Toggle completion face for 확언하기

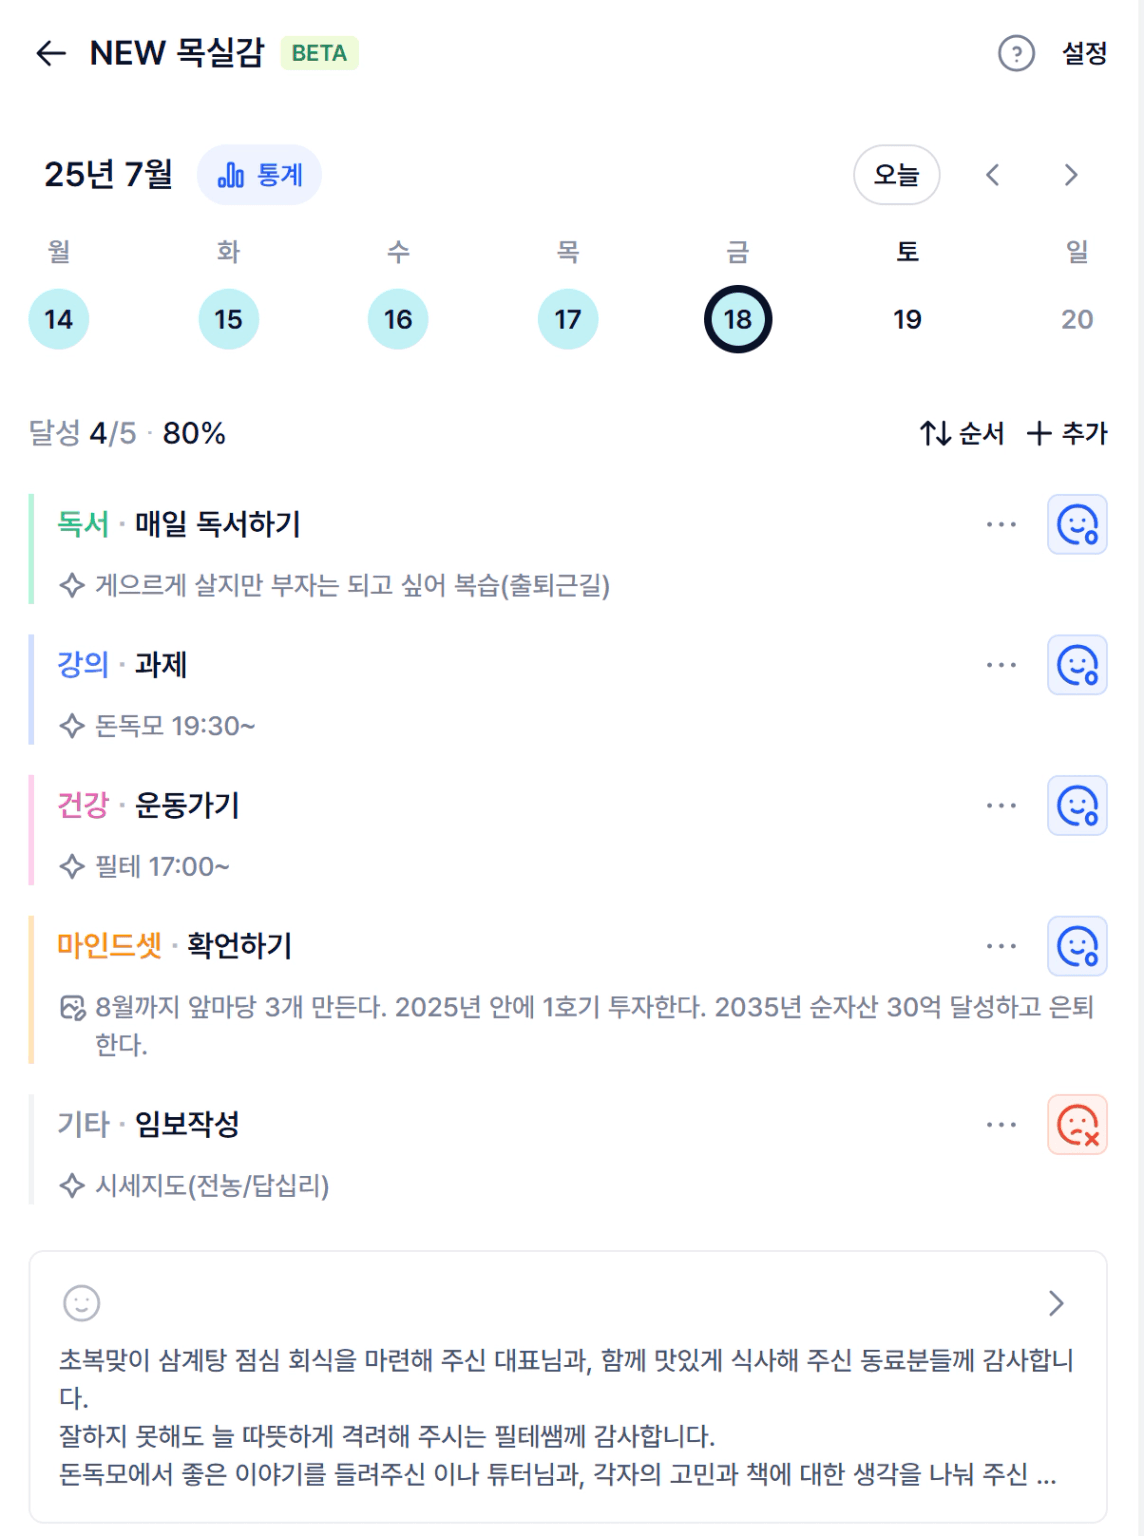tap(1077, 946)
